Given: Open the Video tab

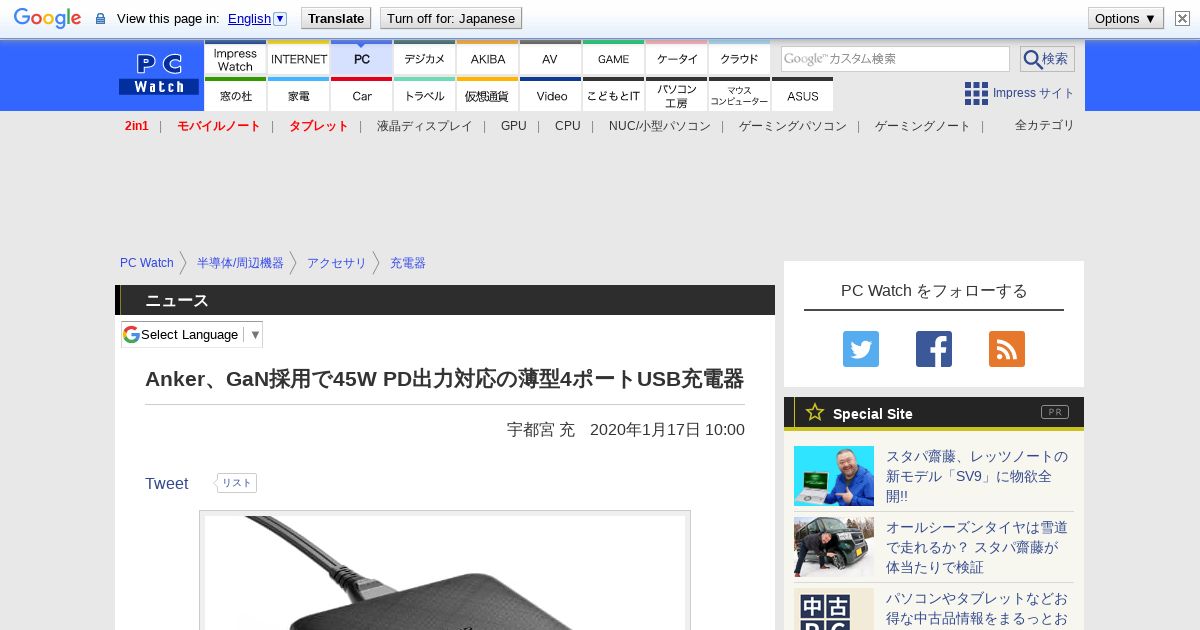Looking at the screenshot, I should [551, 95].
